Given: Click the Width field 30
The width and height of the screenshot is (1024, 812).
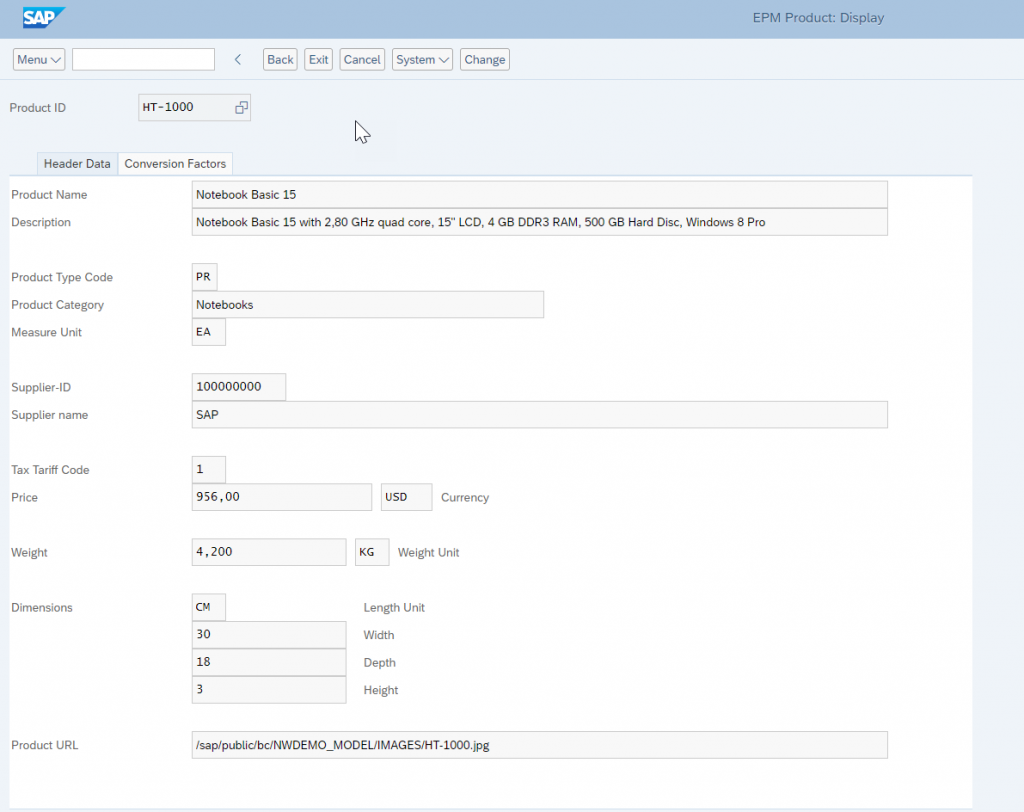Looking at the screenshot, I should (268, 634).
